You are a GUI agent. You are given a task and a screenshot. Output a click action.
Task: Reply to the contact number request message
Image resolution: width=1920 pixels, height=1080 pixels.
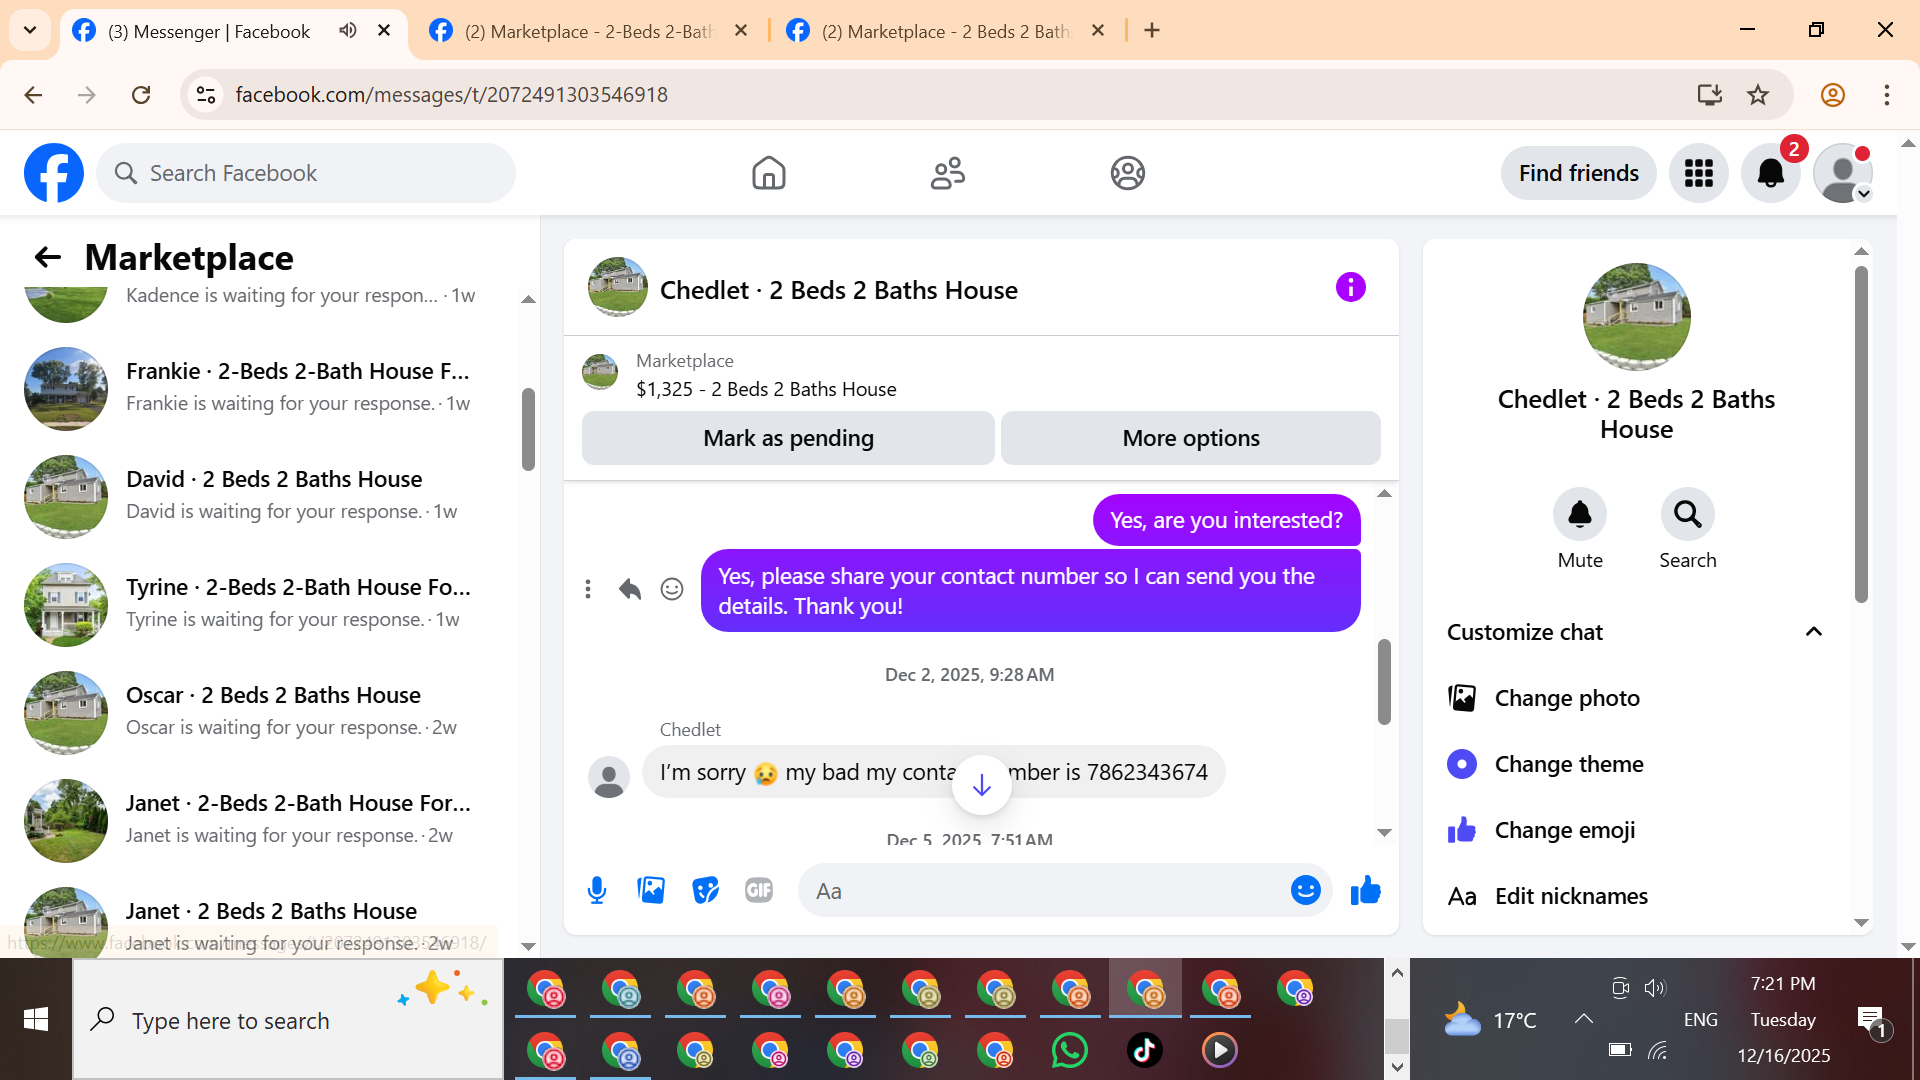[629, 590]
